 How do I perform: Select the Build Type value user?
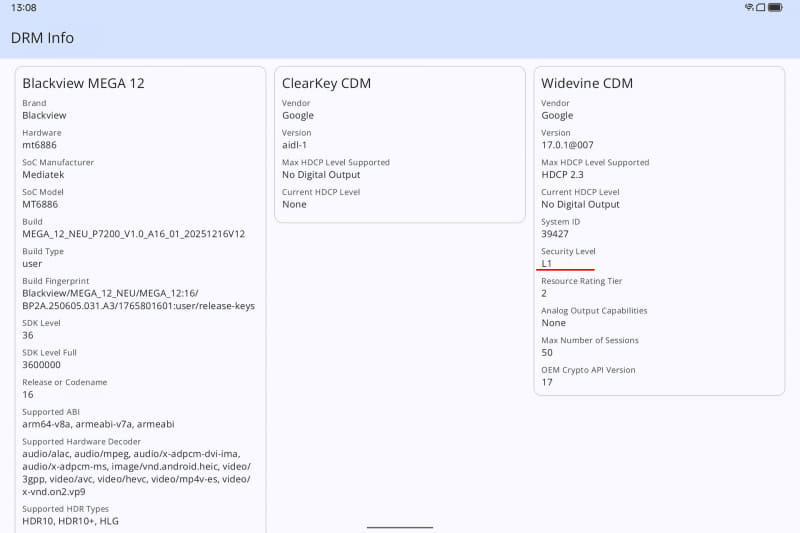pyautogui.click(x=32, y=264)
